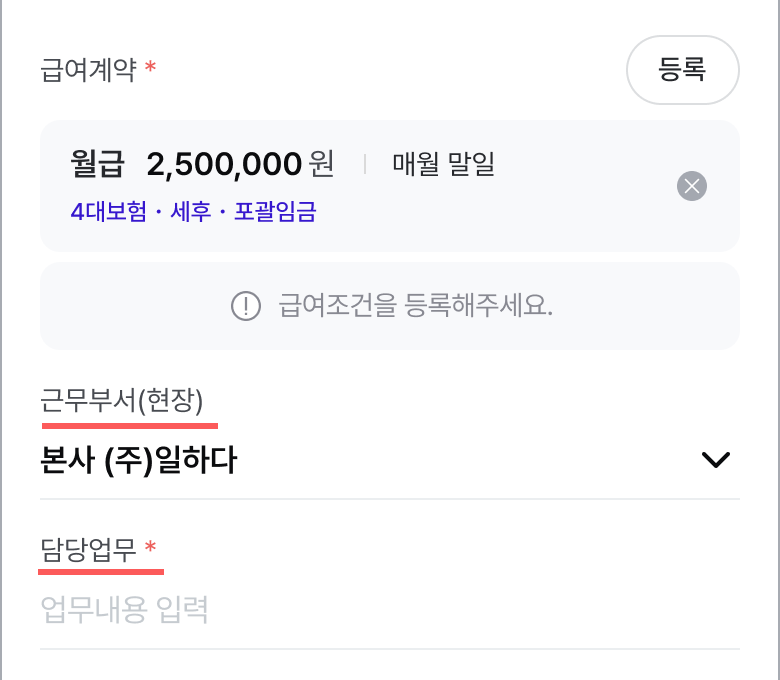Click the 원 currency unit text
The image size is (780, 680).
(x=321, y=164)
